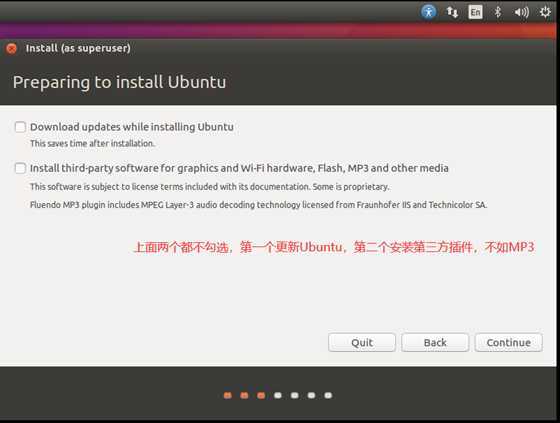560x423 pixels.
Task: Open the Bluetooth indicator menu
Action: [498, 12]
